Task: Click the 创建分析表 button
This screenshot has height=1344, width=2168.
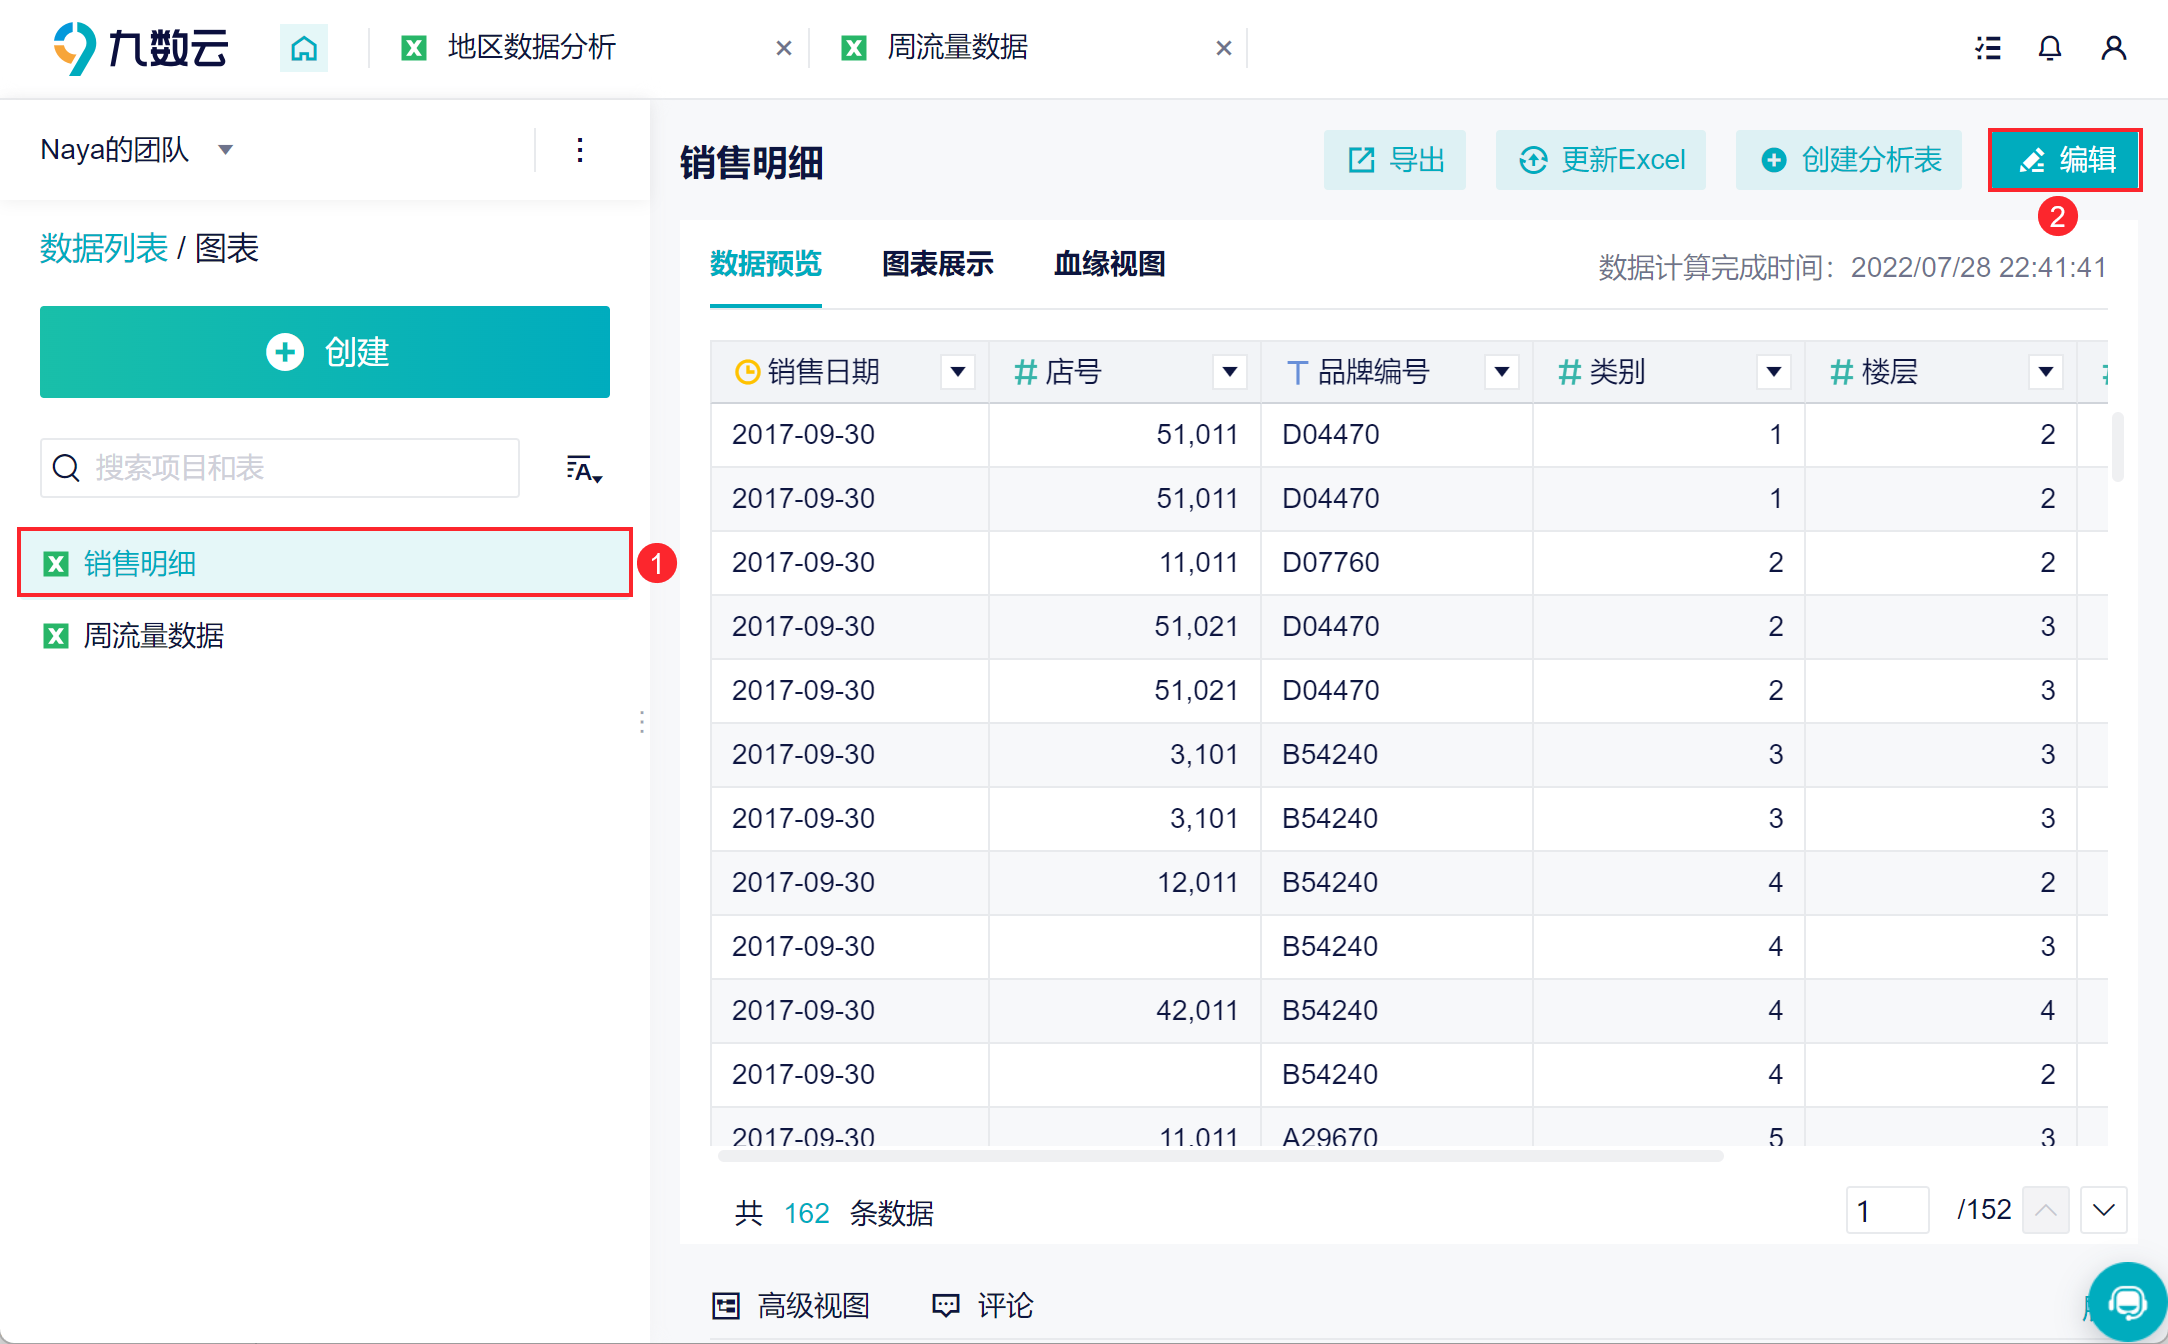Action: pos(1851,160)
